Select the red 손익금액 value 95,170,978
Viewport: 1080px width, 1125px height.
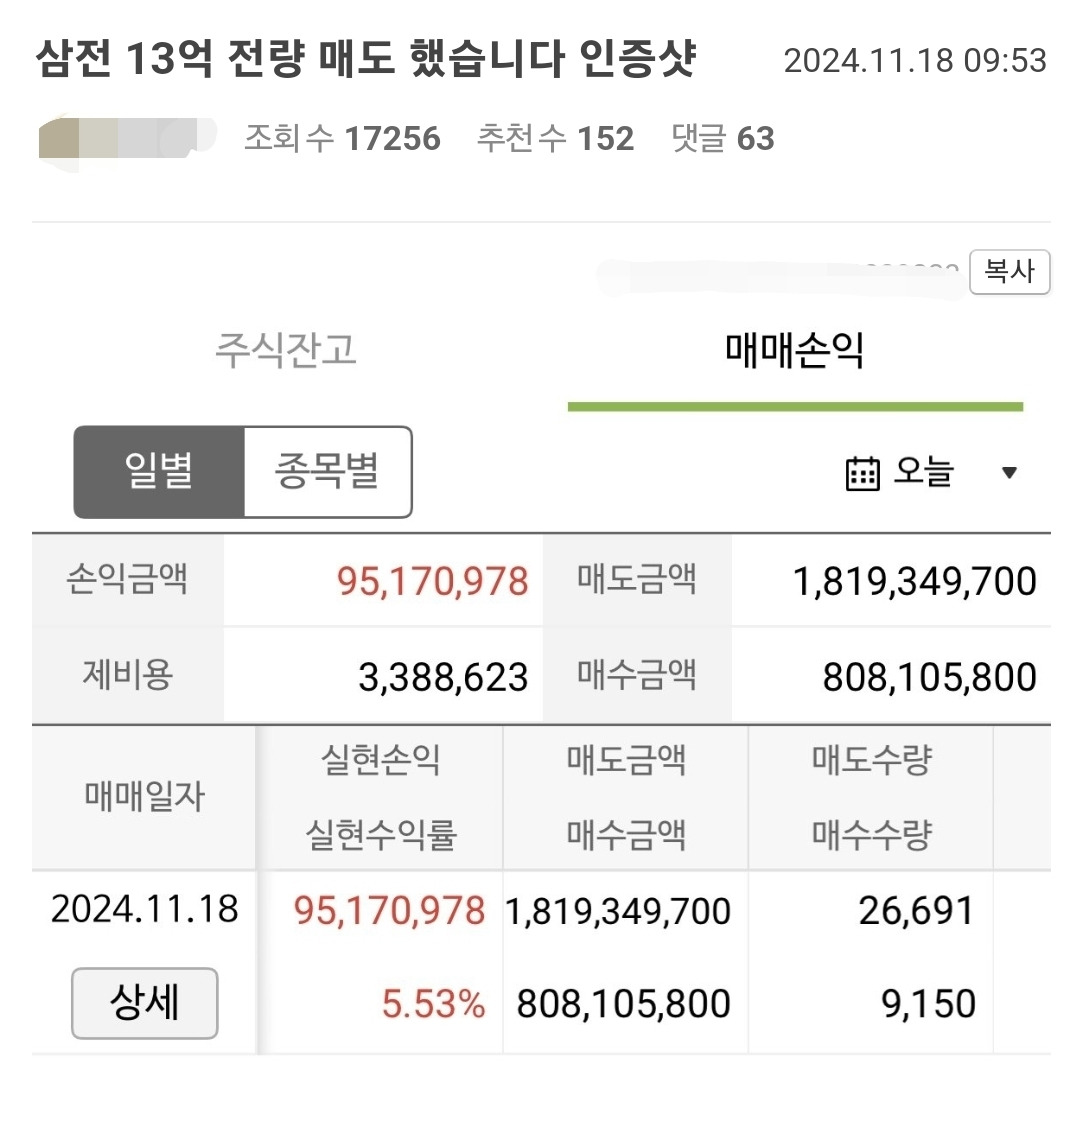432,581
